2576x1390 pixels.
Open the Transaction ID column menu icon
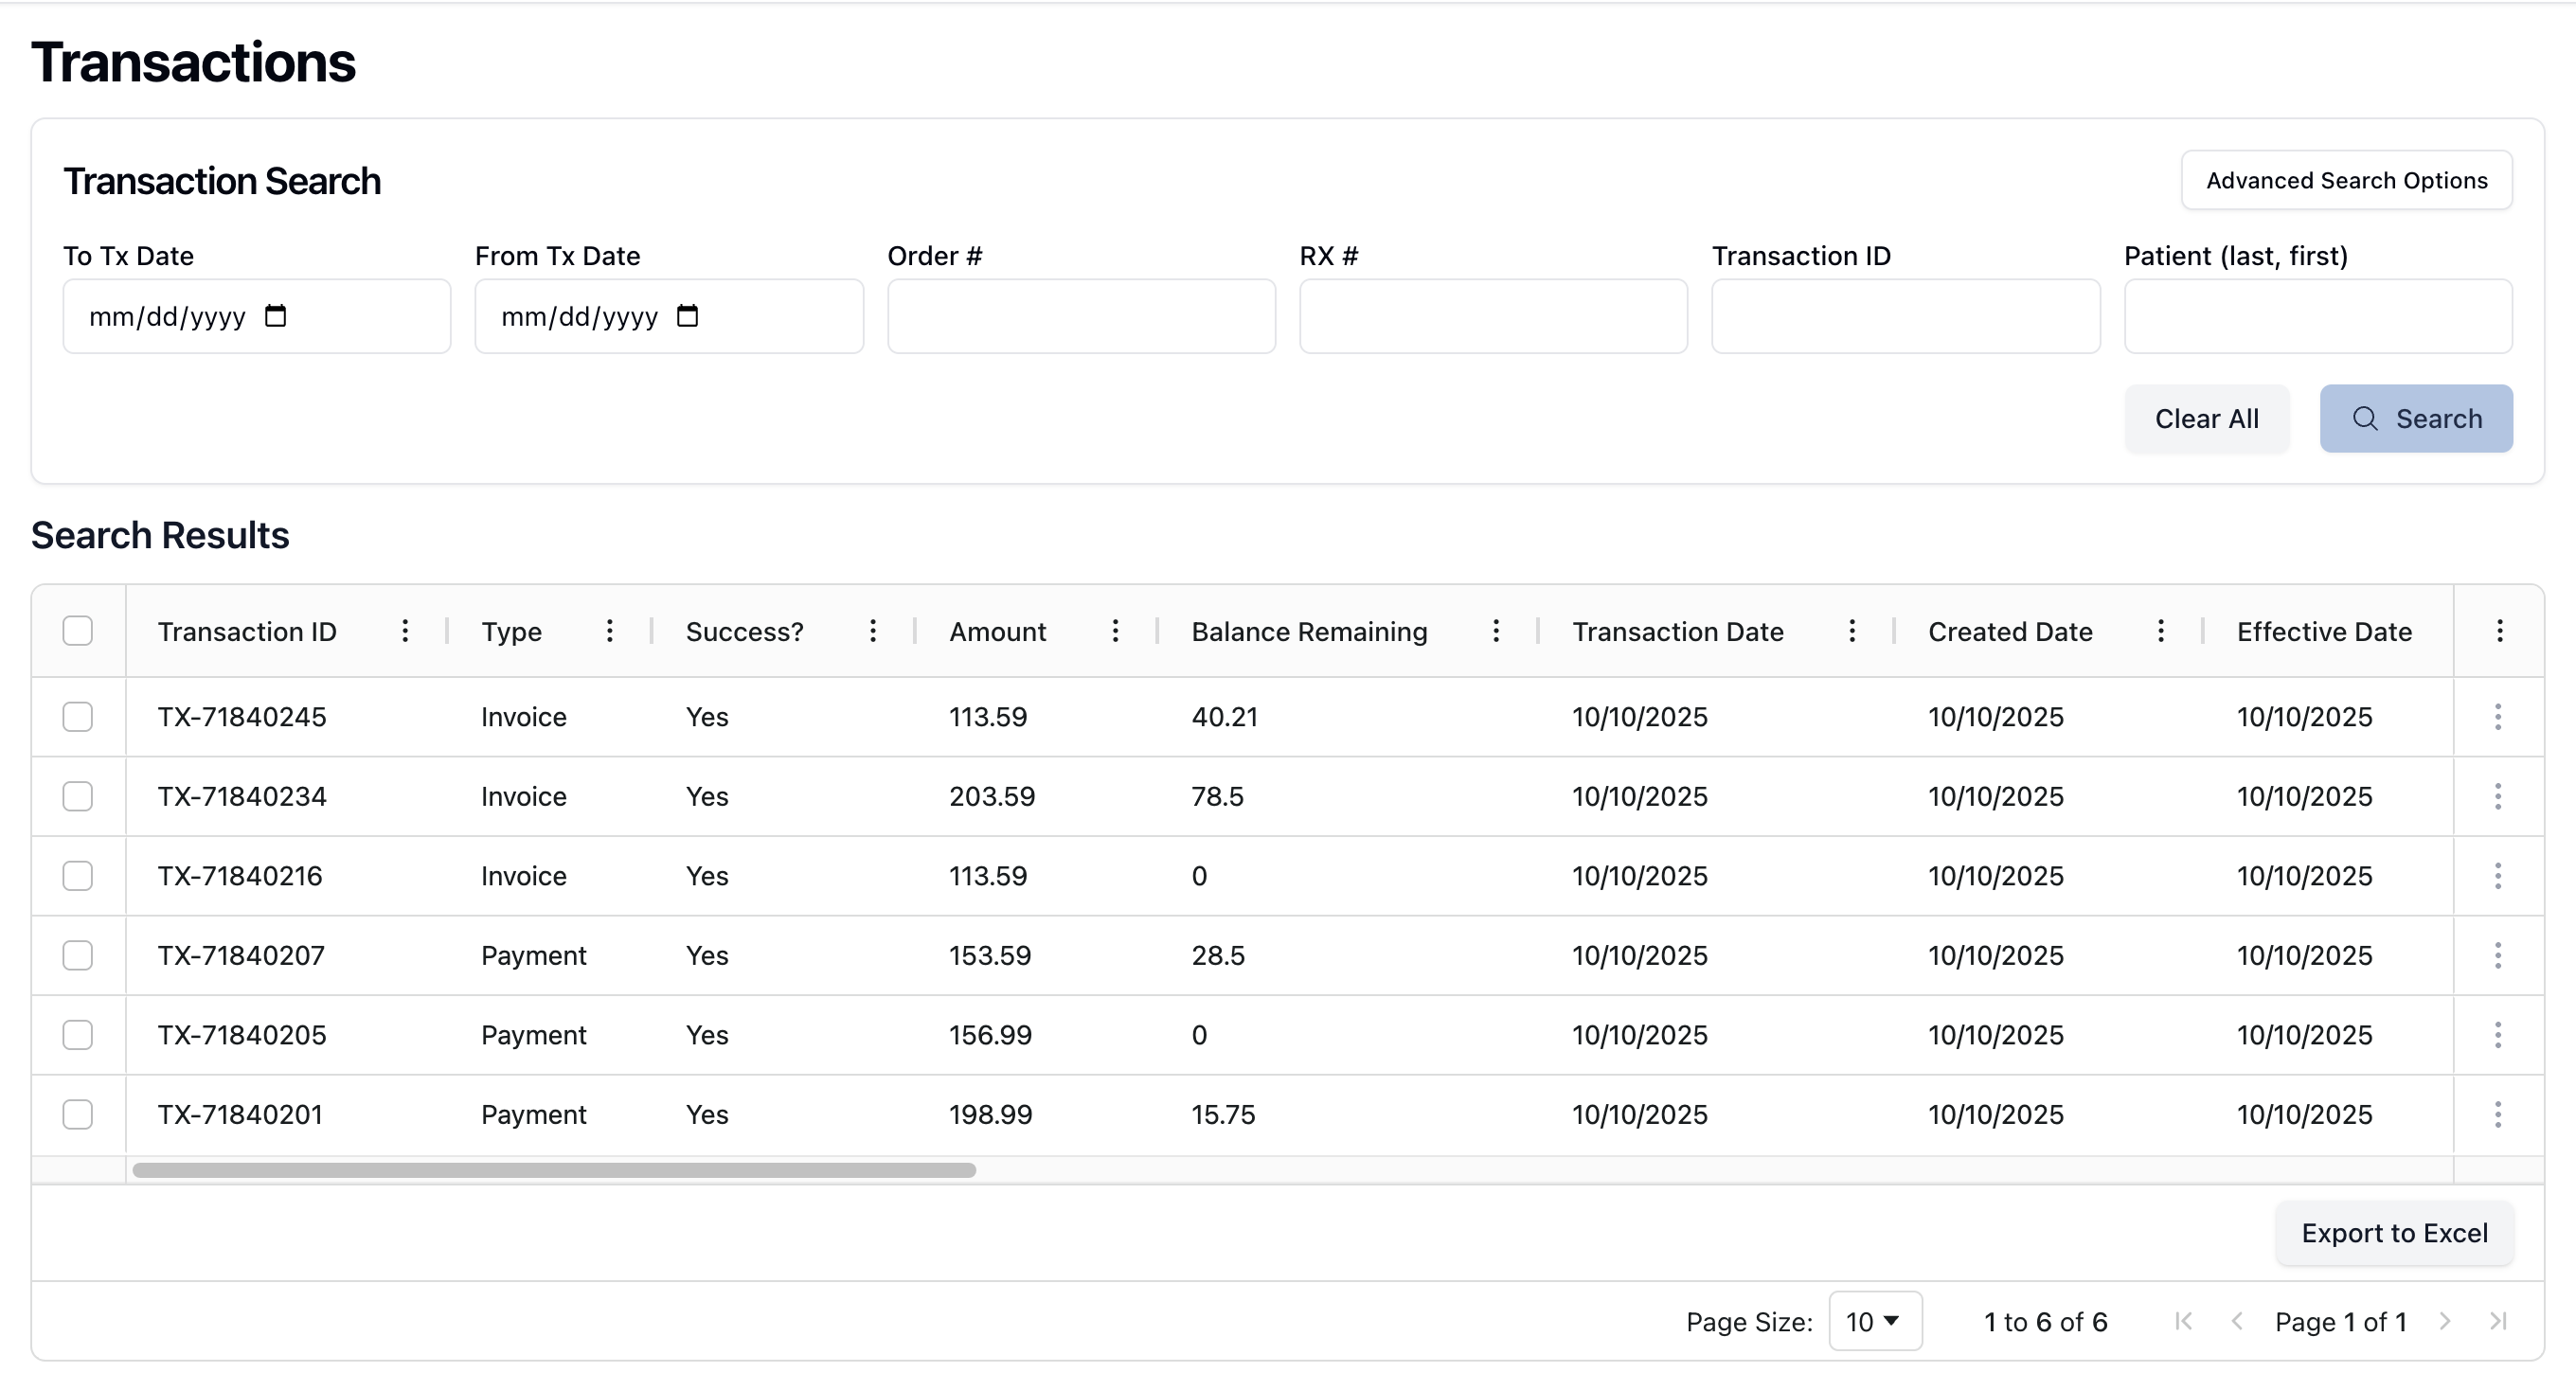coord(405,631)
